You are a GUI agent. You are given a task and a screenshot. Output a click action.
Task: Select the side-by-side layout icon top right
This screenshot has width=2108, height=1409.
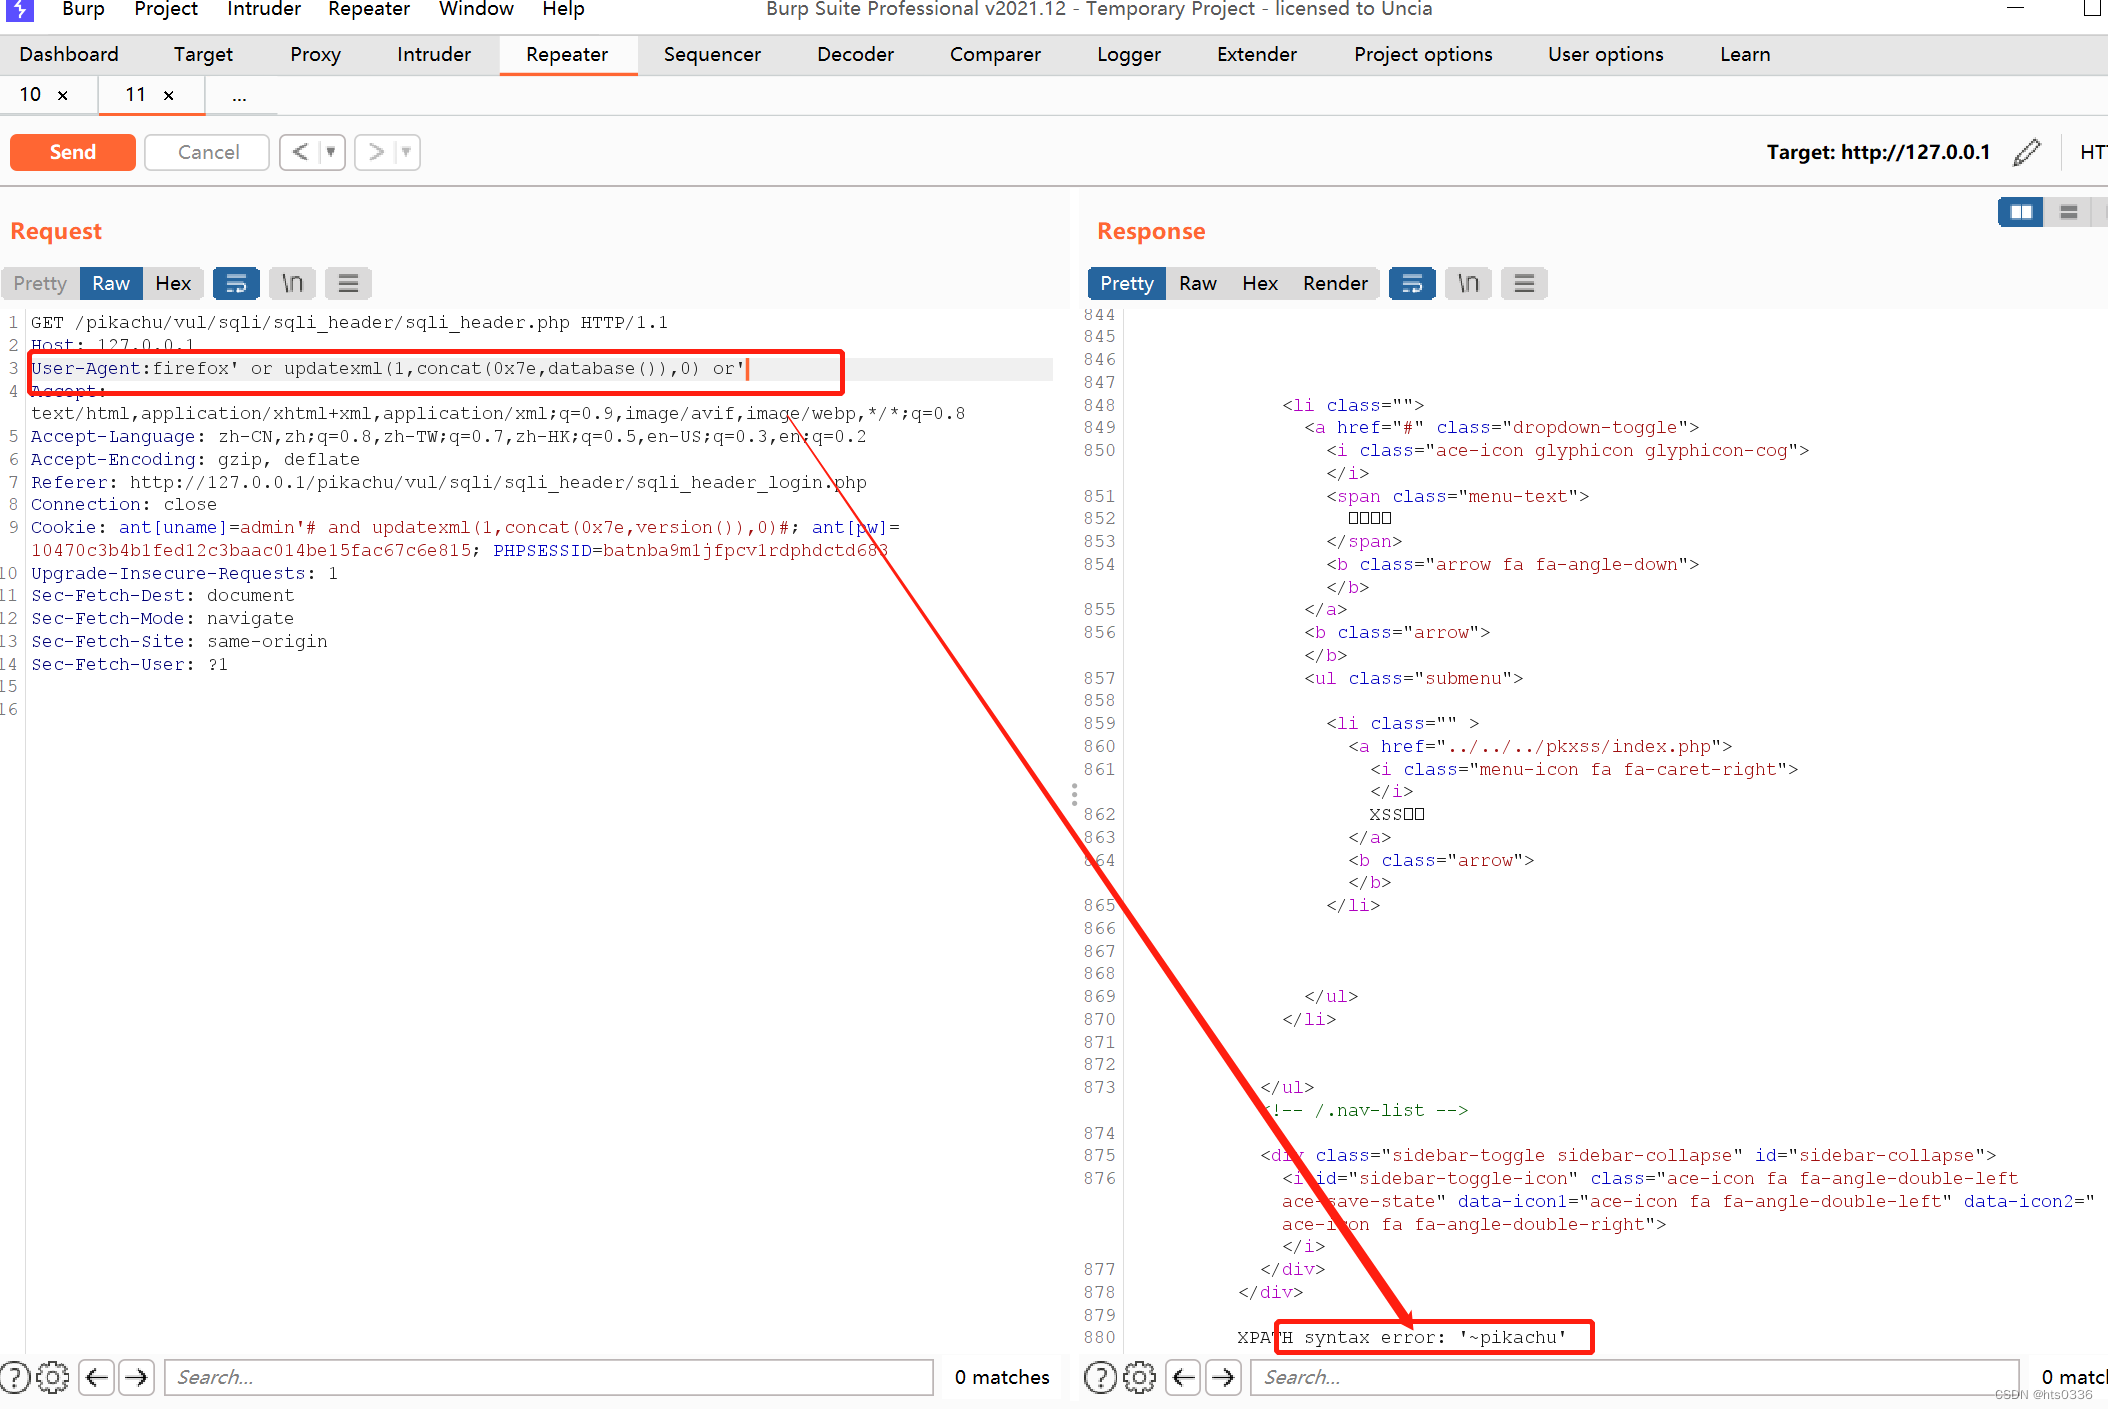(x=2021, y=212)
